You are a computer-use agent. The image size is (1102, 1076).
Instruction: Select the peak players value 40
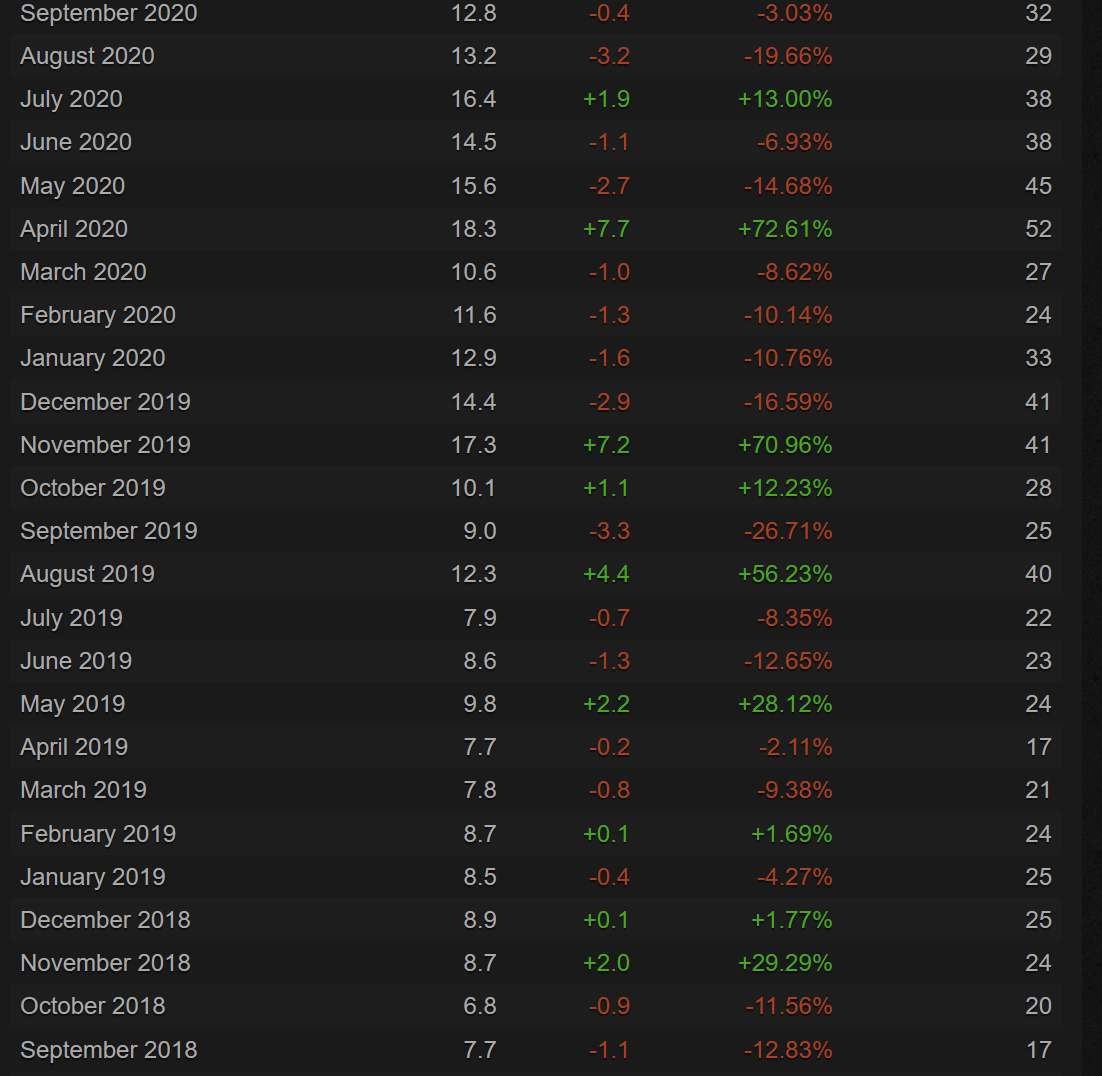tap(1039, 574)
